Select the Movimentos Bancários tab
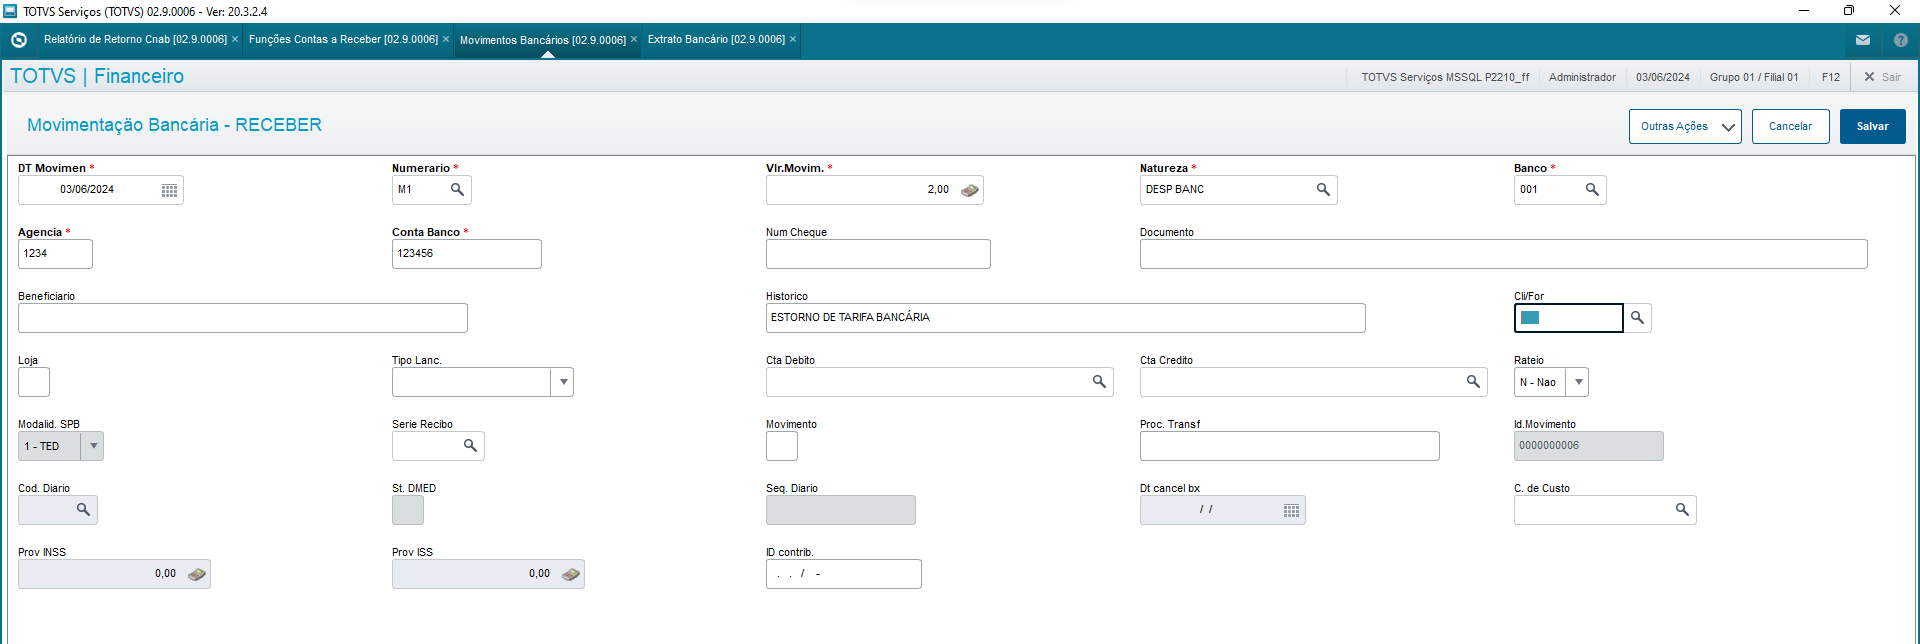The height and width of the screenshot is (644, 1920). tap(542, 40)
